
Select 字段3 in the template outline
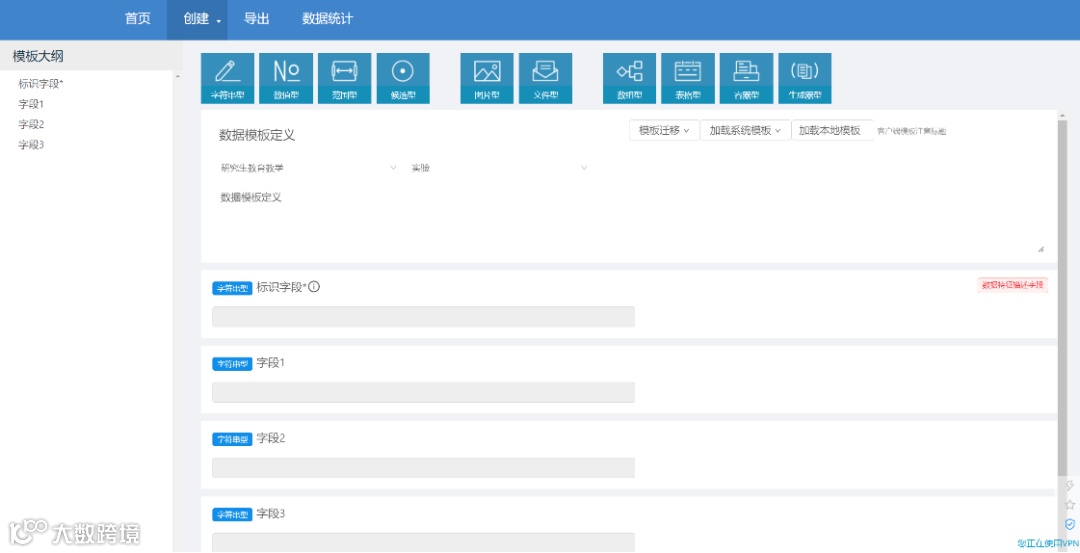click(x=31, y=145)
